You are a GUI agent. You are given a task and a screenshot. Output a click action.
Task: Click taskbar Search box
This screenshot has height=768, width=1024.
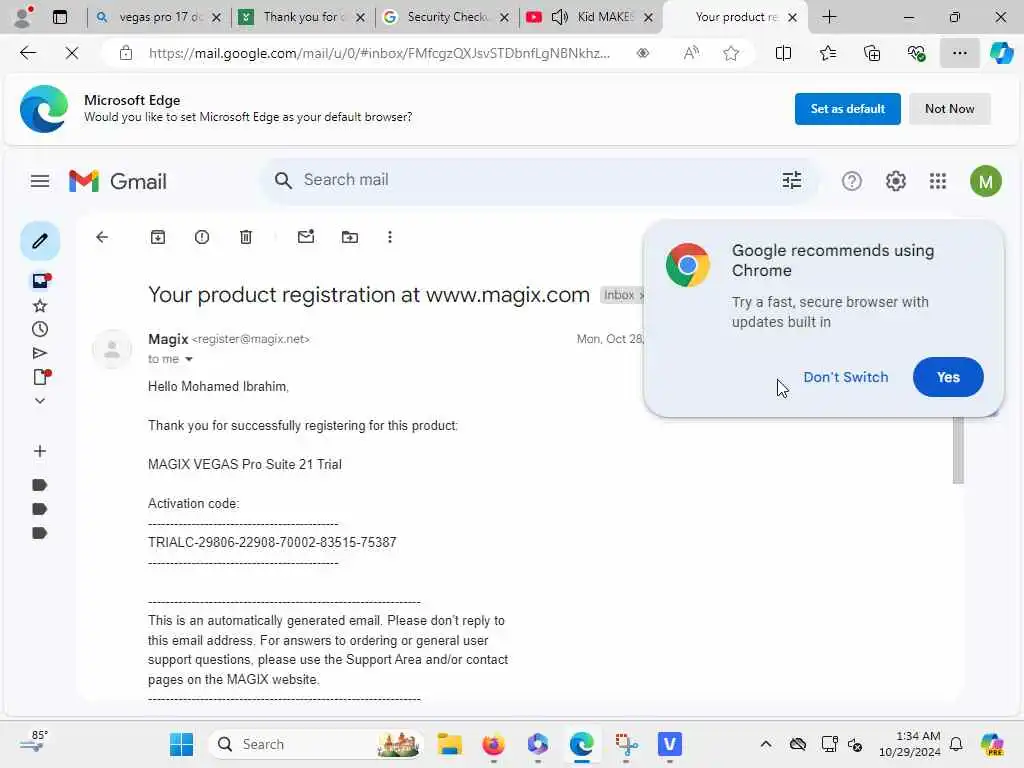316,744
